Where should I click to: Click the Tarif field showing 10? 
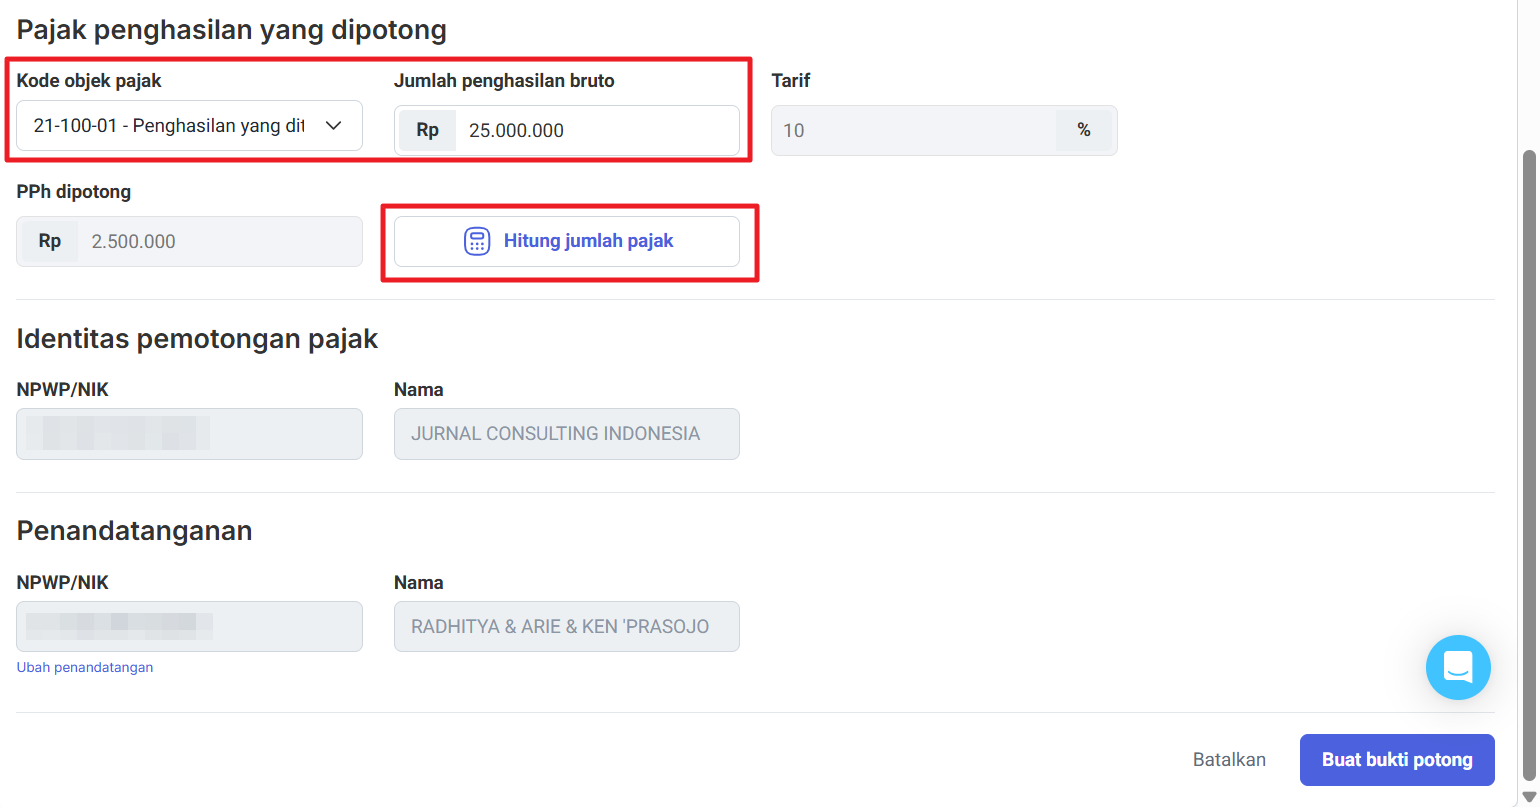click(x=912, y=131)
